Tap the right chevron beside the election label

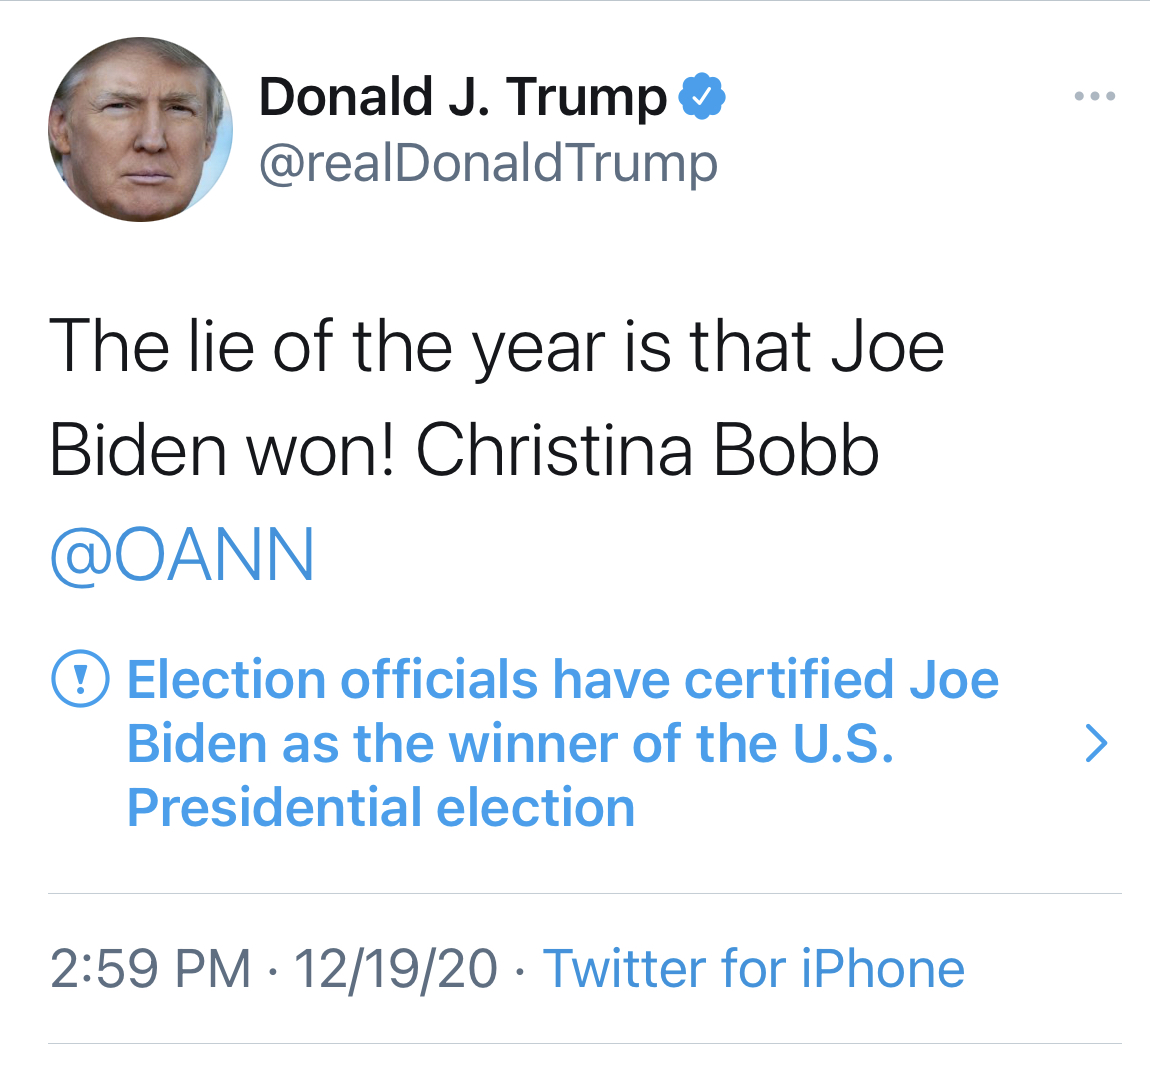coord(1096,744)
